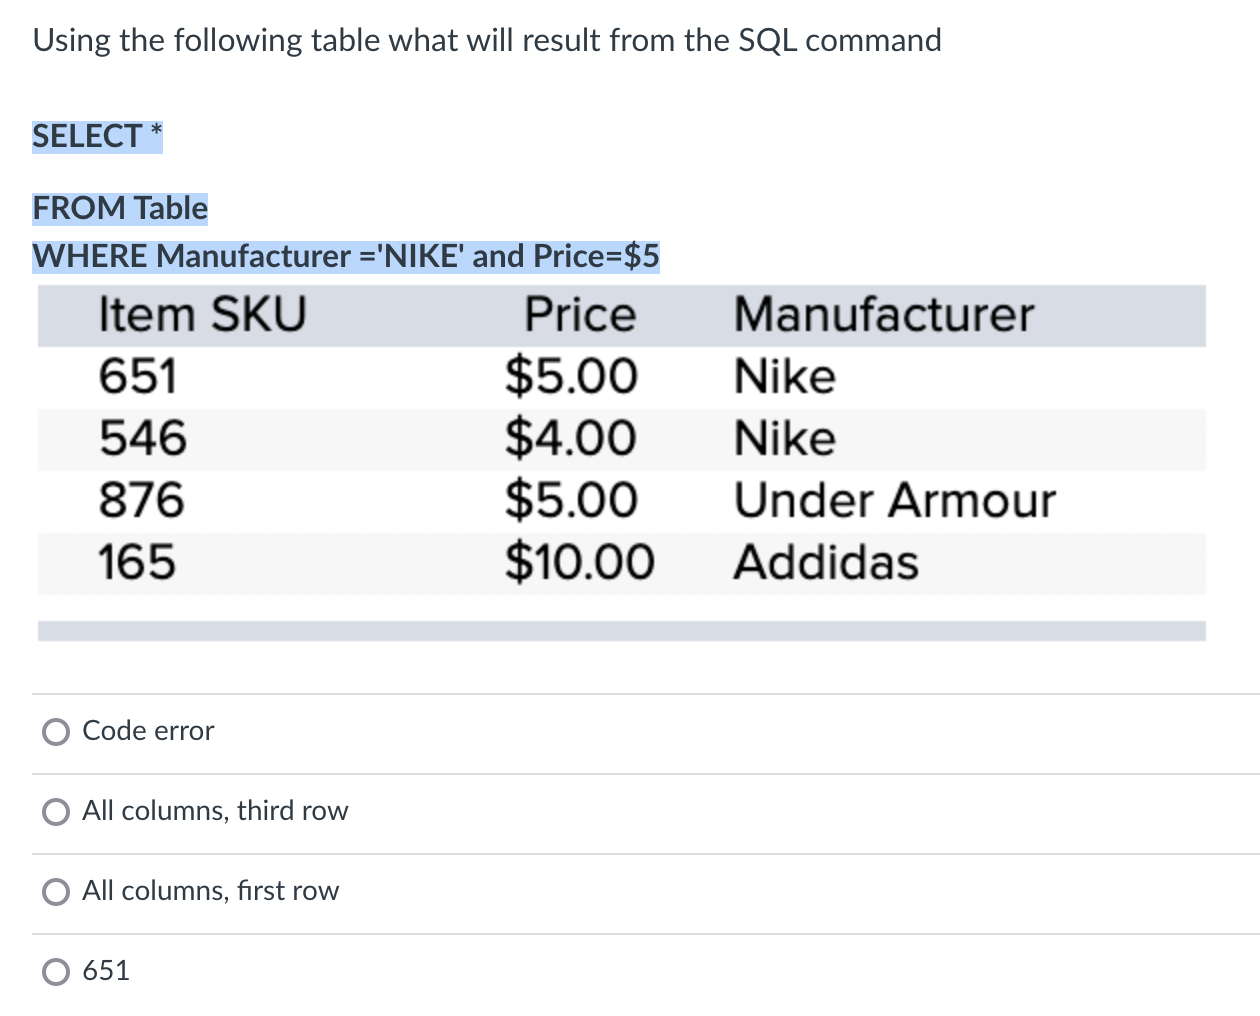Select the '651' answer radio button
This screenshot has width=1260, height=1016.
[57, 971]
